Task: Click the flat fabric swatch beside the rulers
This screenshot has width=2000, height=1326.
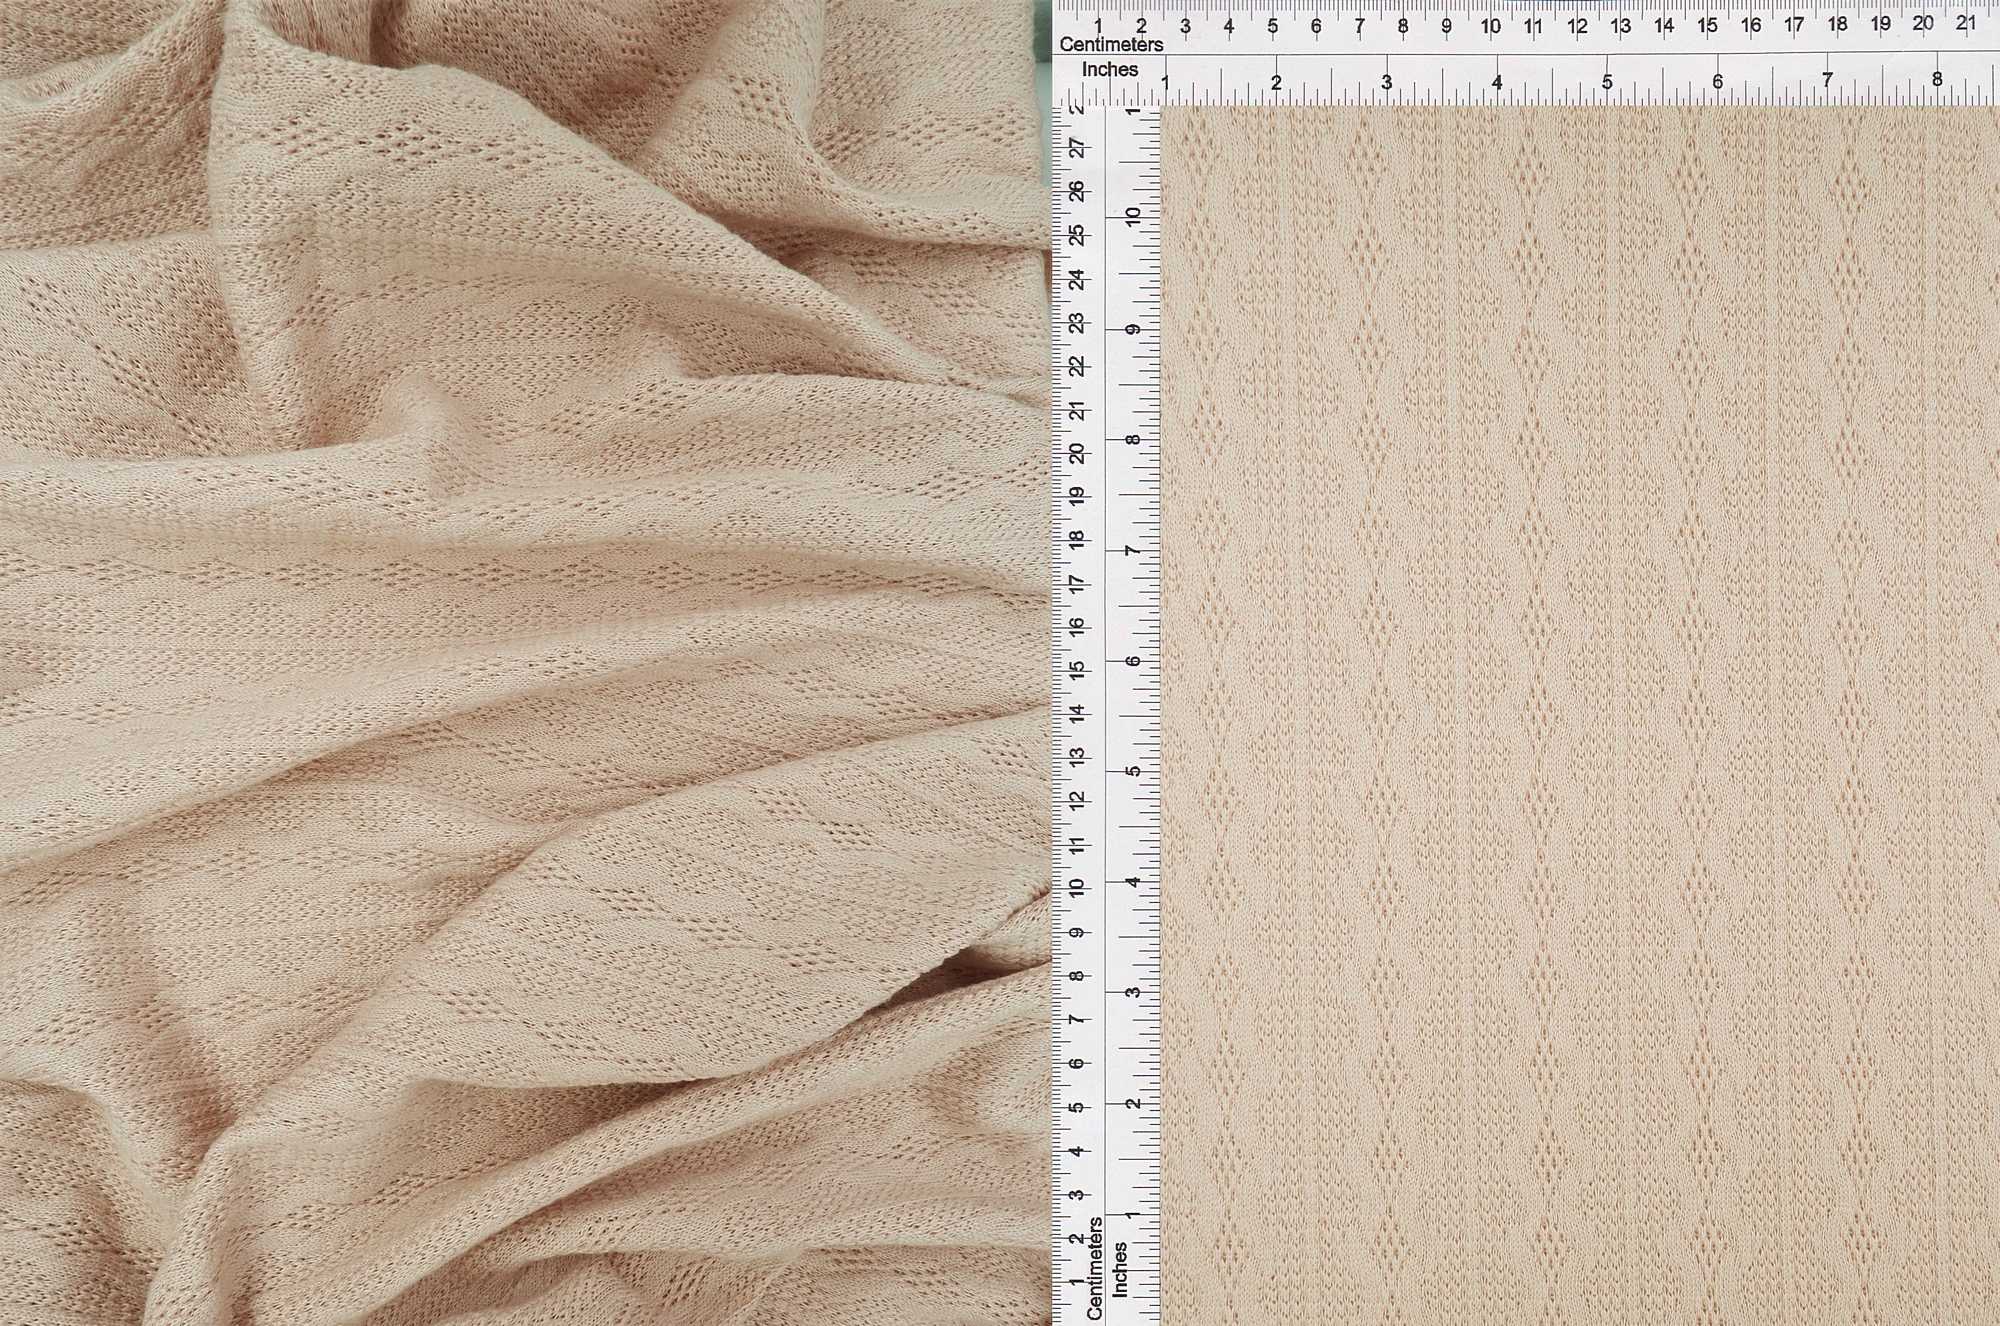Action: [x=1580, y=715]
